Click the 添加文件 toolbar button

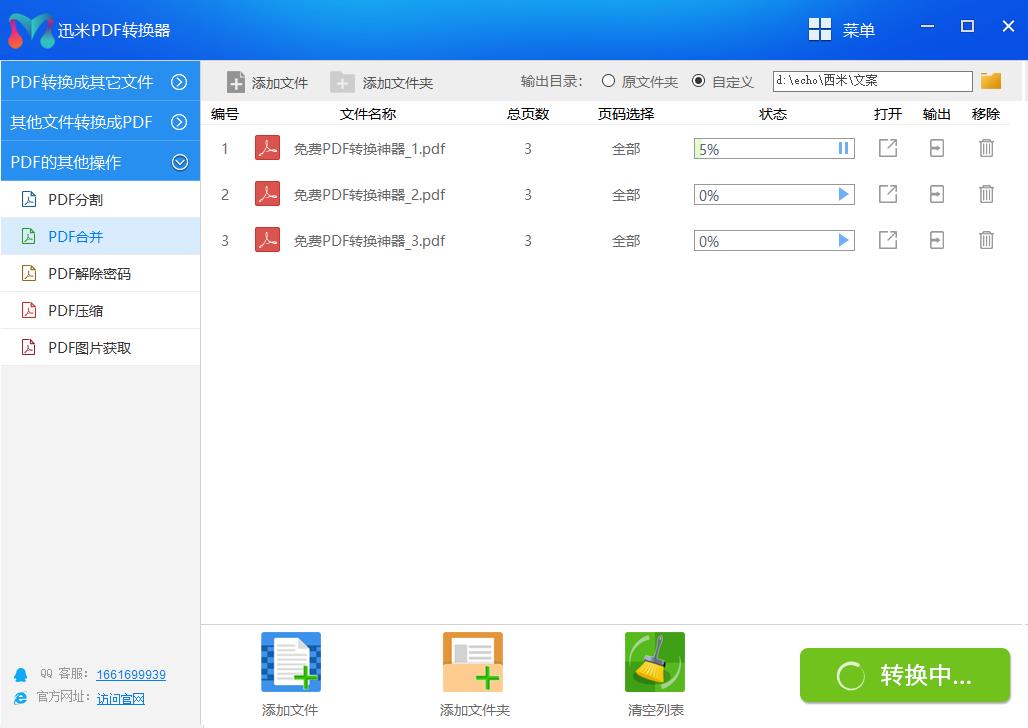coord(266,81)
